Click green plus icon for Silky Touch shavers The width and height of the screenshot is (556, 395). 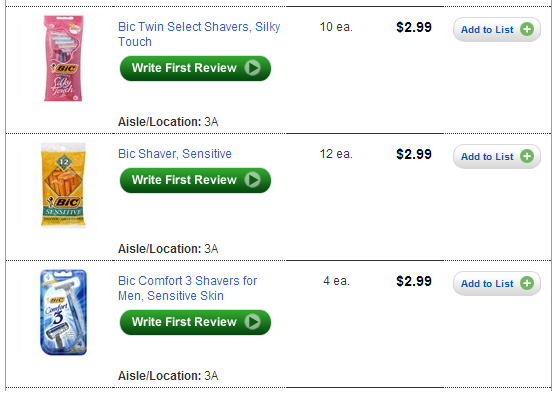coord(527,29)
